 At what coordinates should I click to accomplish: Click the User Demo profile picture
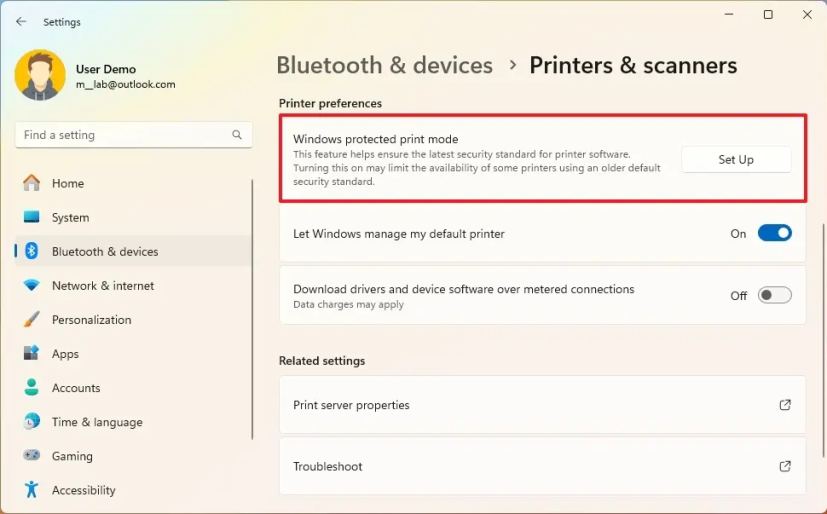[x=40, y=75]
